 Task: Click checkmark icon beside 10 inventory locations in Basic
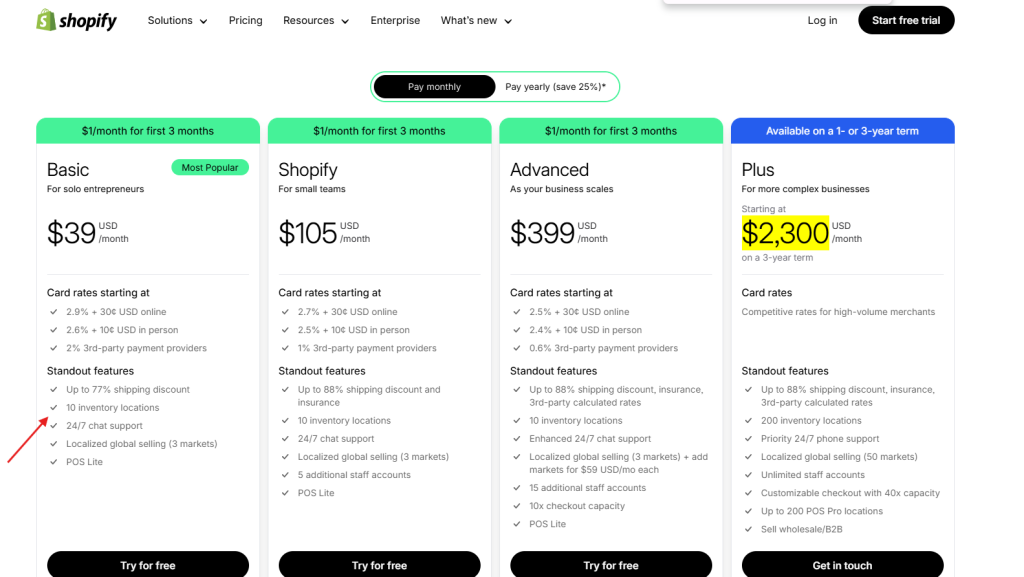(53, 408)
